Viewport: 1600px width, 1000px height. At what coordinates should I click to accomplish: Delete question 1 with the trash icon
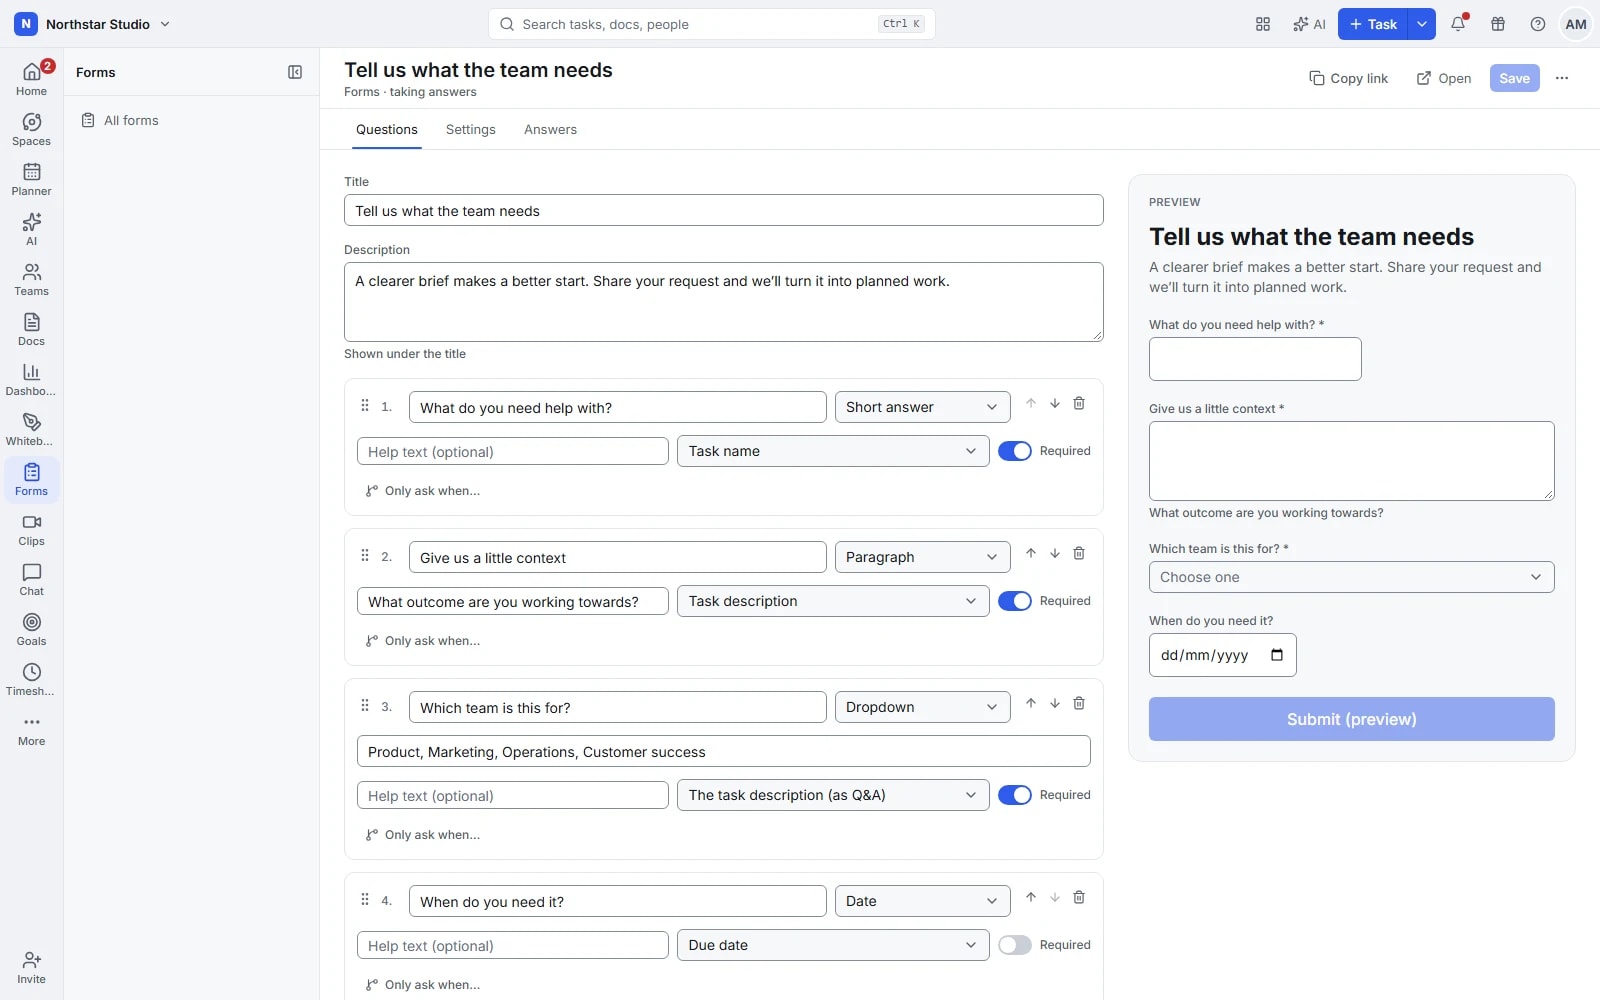click(x=1079, y=403)
